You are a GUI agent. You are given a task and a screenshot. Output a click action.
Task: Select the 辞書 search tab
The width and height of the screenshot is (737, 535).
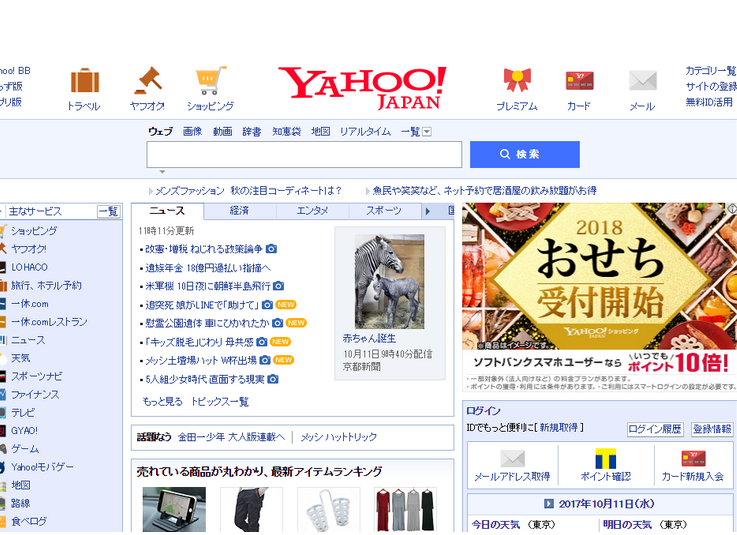tap(252, 132)
